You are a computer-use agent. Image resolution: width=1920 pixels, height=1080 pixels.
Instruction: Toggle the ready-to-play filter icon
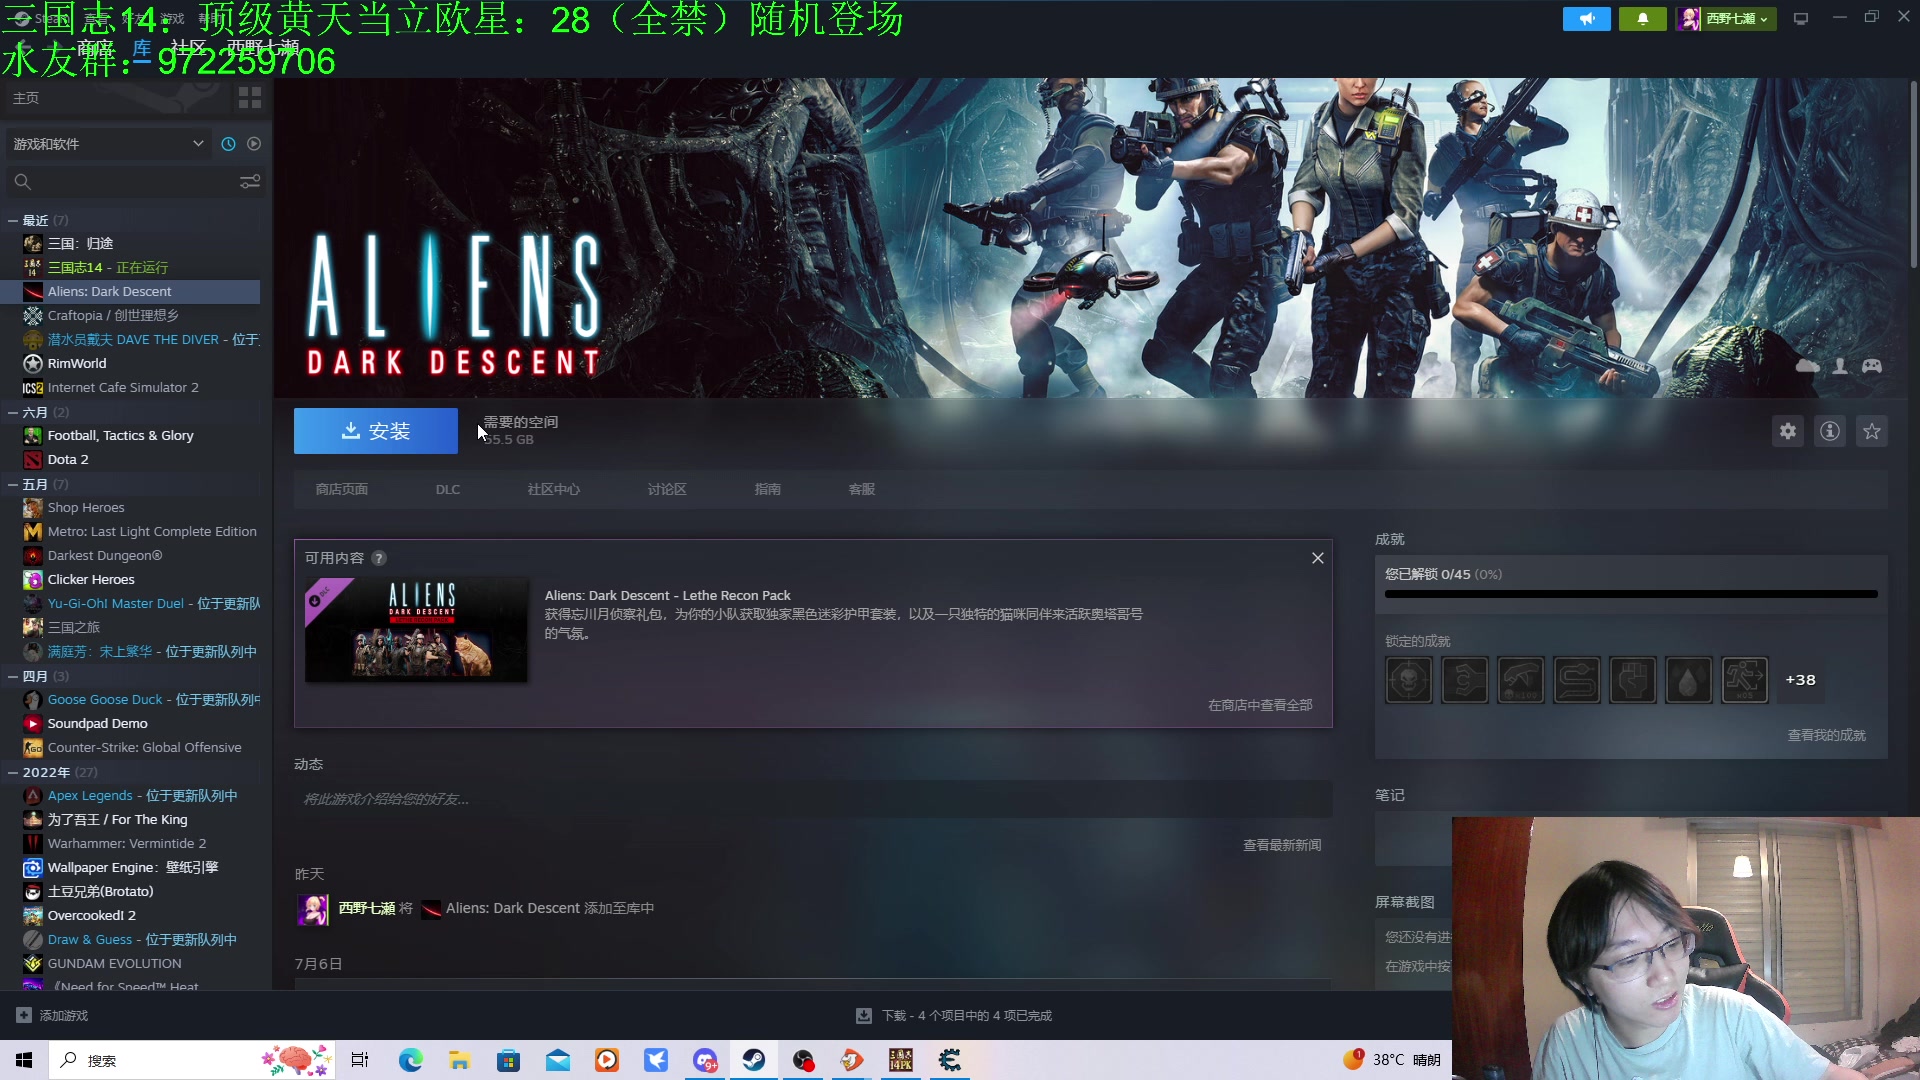tap(254, 144)
